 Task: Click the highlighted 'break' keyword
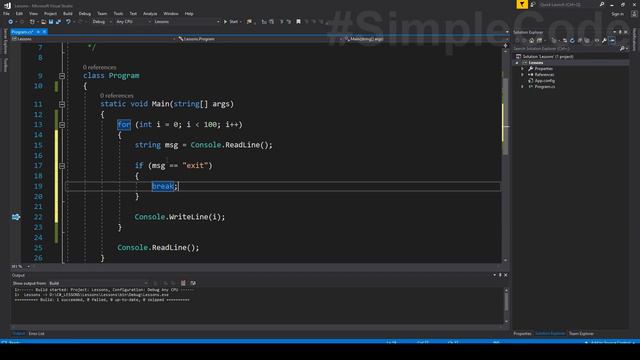(162, 186)
